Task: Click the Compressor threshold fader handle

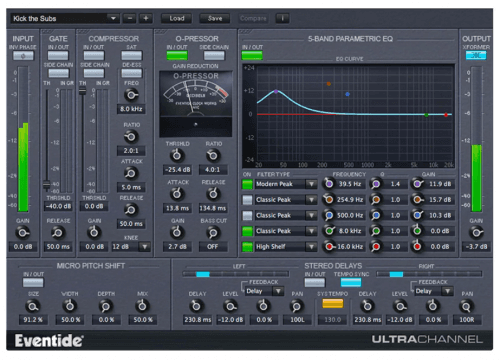Action: pos(82,90)
